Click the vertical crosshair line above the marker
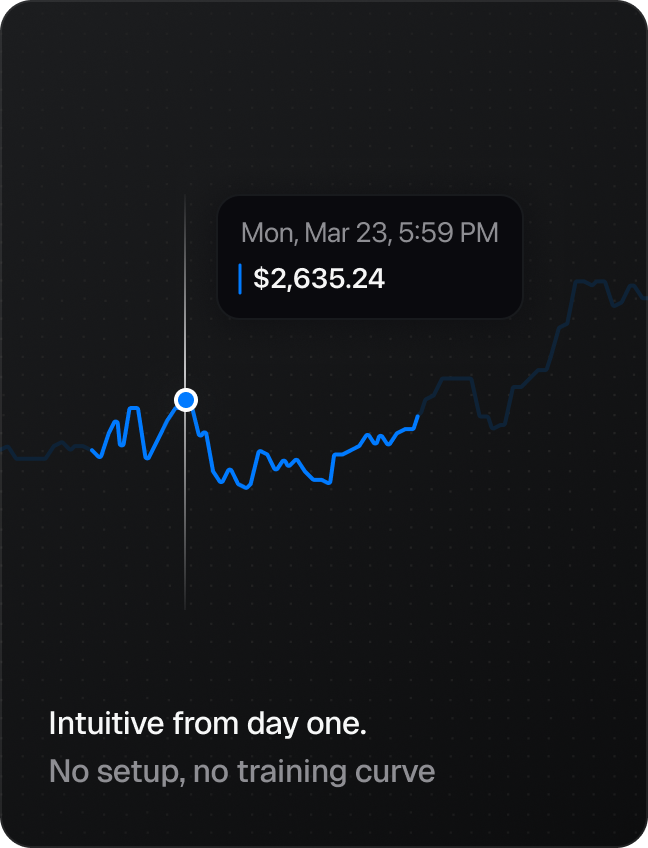The width and height of the screenshot is (648, 848). pos(185,292)
